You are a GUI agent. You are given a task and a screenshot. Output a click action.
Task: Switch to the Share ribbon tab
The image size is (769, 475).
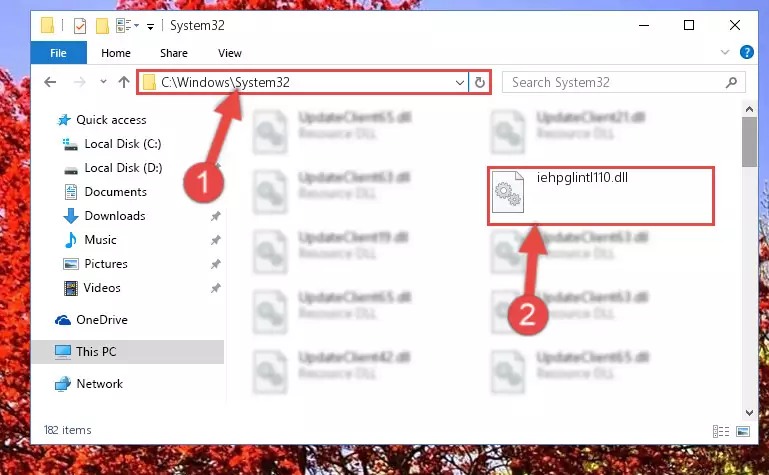pos(174,53)
